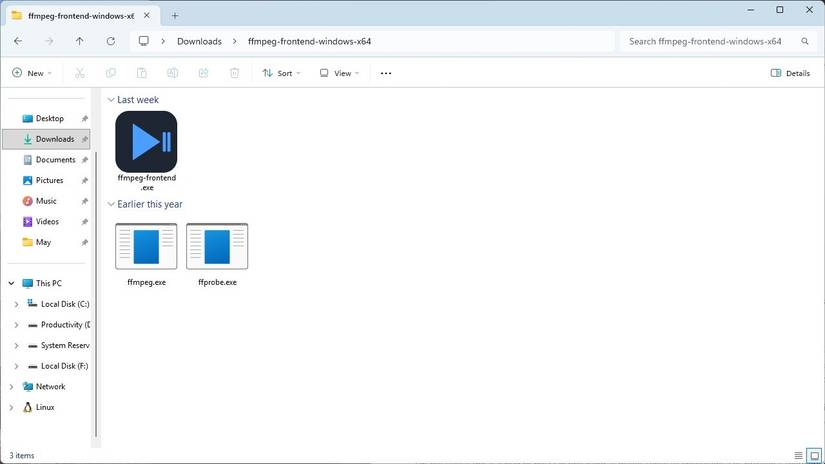Viewport: 825px width, 464px height.
Task: Go up one folder level
Action: (x=79, y=41)
